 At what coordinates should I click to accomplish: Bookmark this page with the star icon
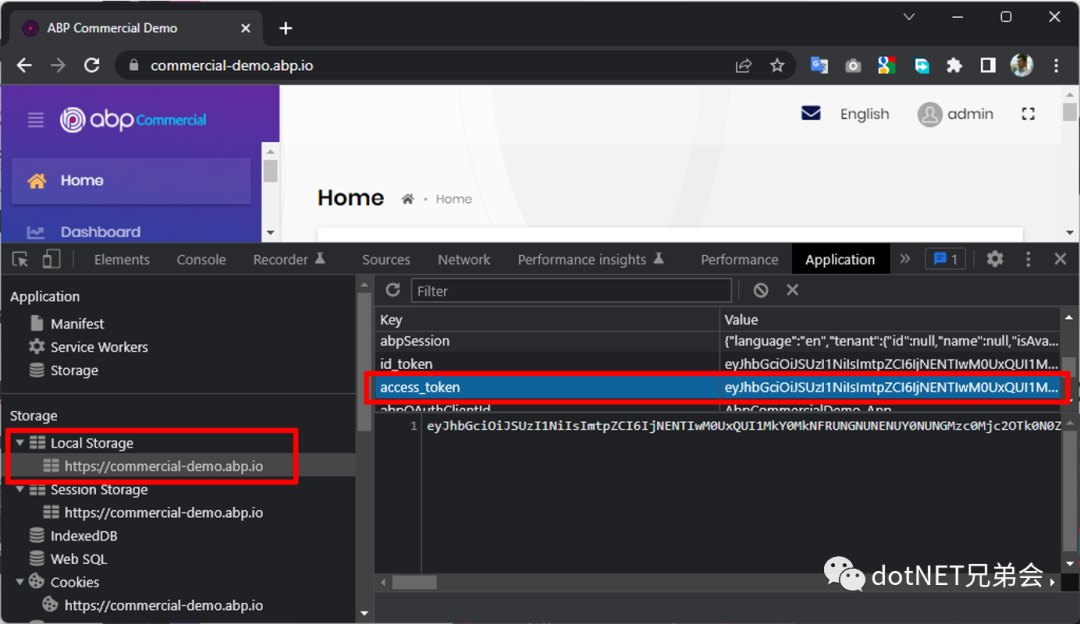[x=777, y=65]
